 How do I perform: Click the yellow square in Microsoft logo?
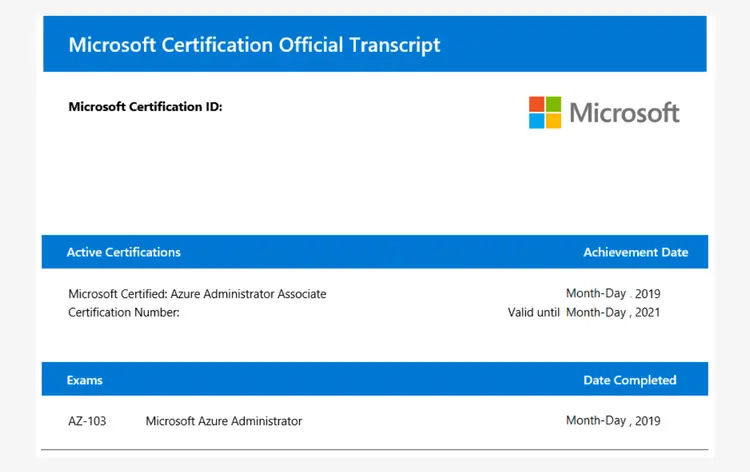(553, 120)
